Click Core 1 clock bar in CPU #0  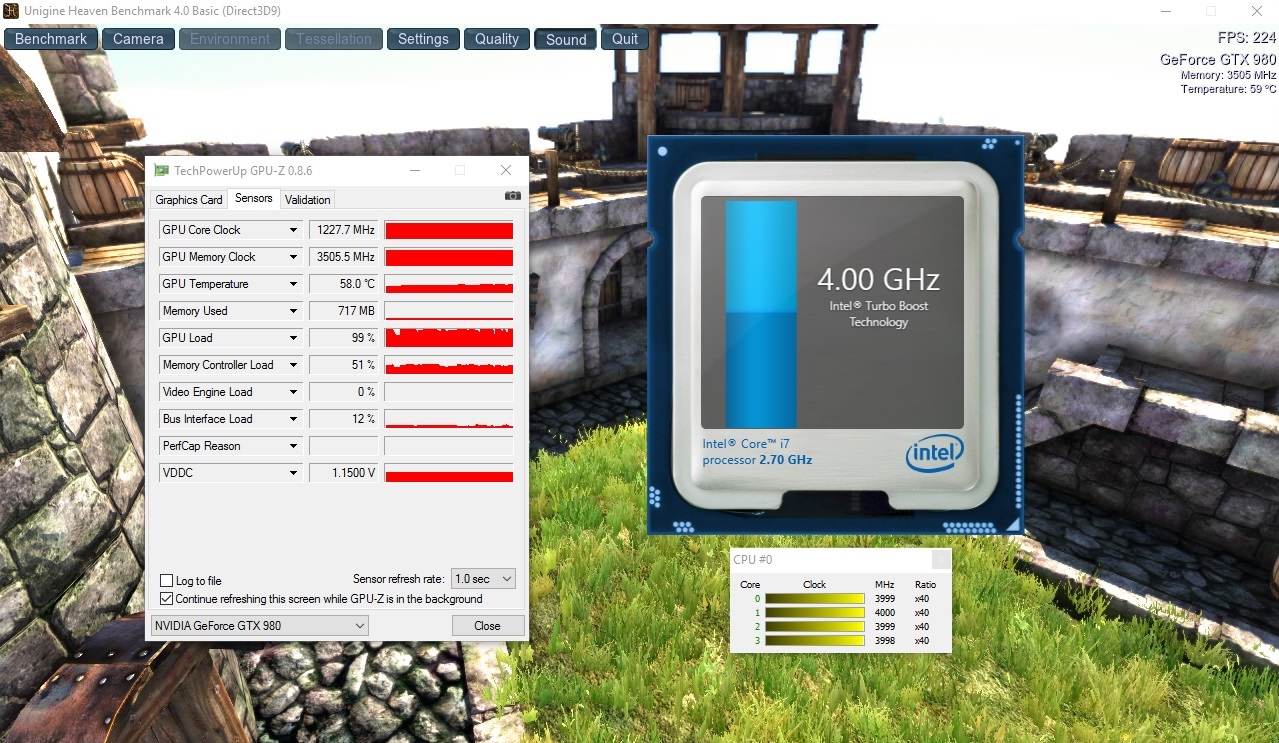pyautogui.click(x=815, y=613)
